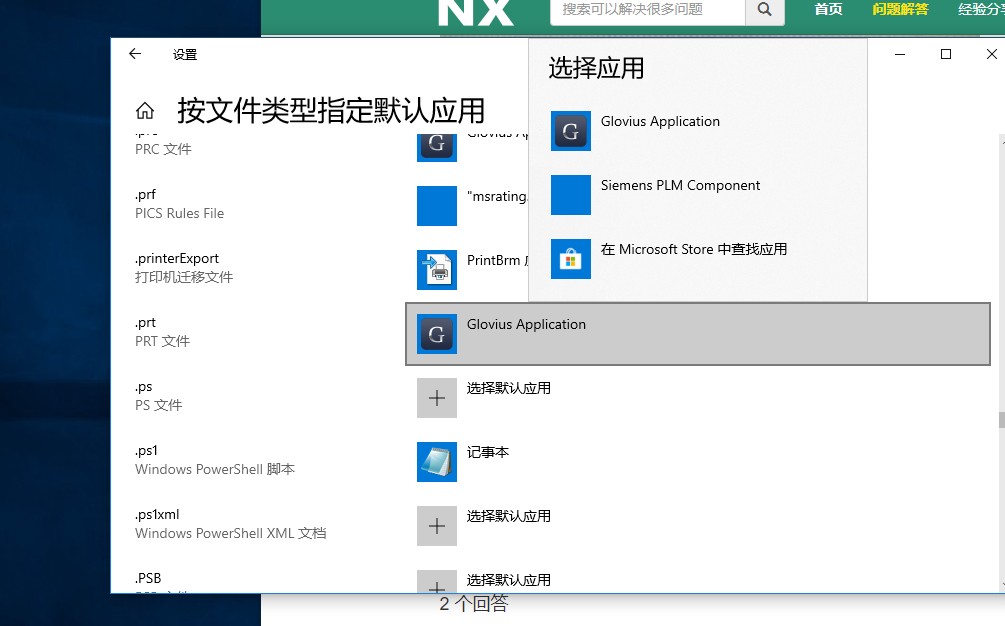The height and width of the screenshot is (626, 1005).
Task: Open 问题解答 tab in browser page
Action: pos(900,9)
